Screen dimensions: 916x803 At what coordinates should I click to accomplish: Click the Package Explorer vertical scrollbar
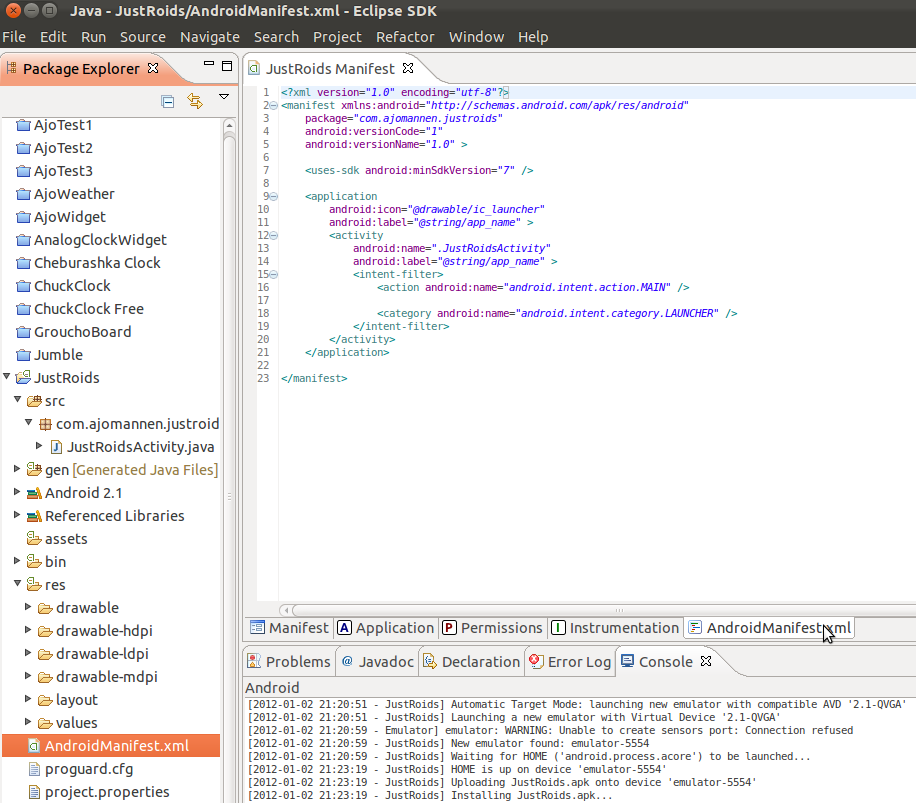(229, 467)
